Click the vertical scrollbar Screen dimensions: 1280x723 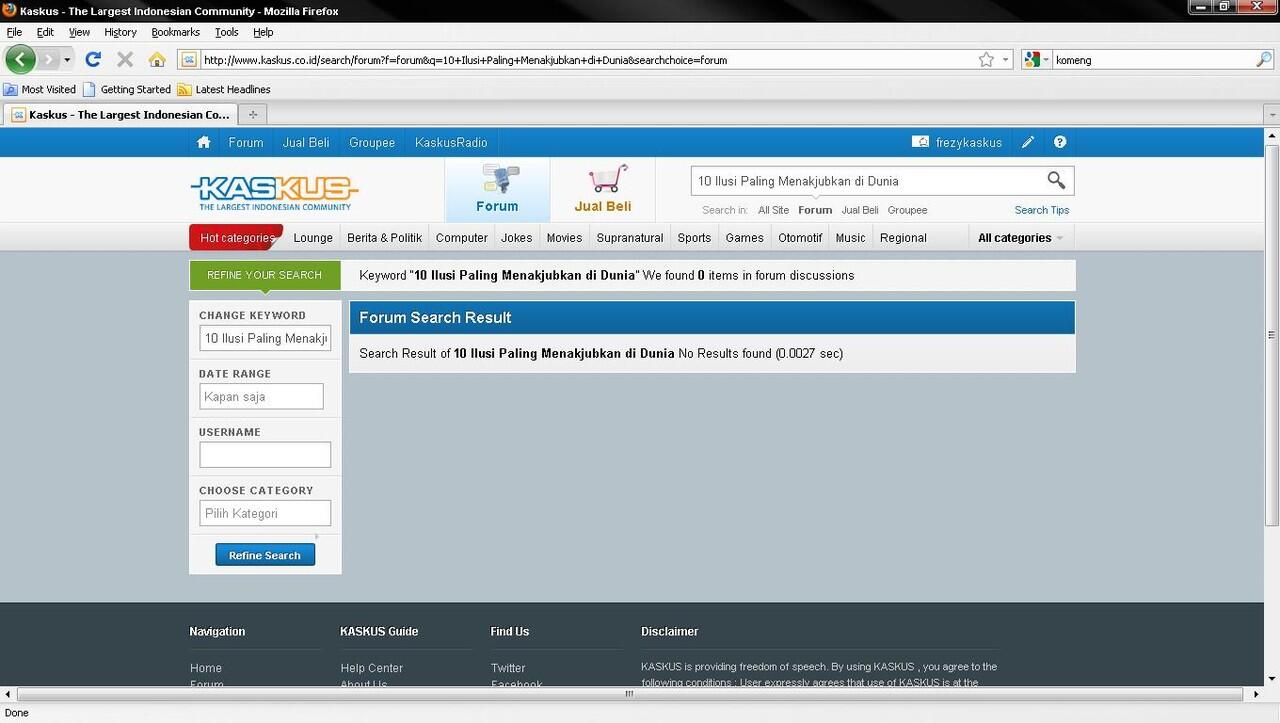click(1272, 335)
